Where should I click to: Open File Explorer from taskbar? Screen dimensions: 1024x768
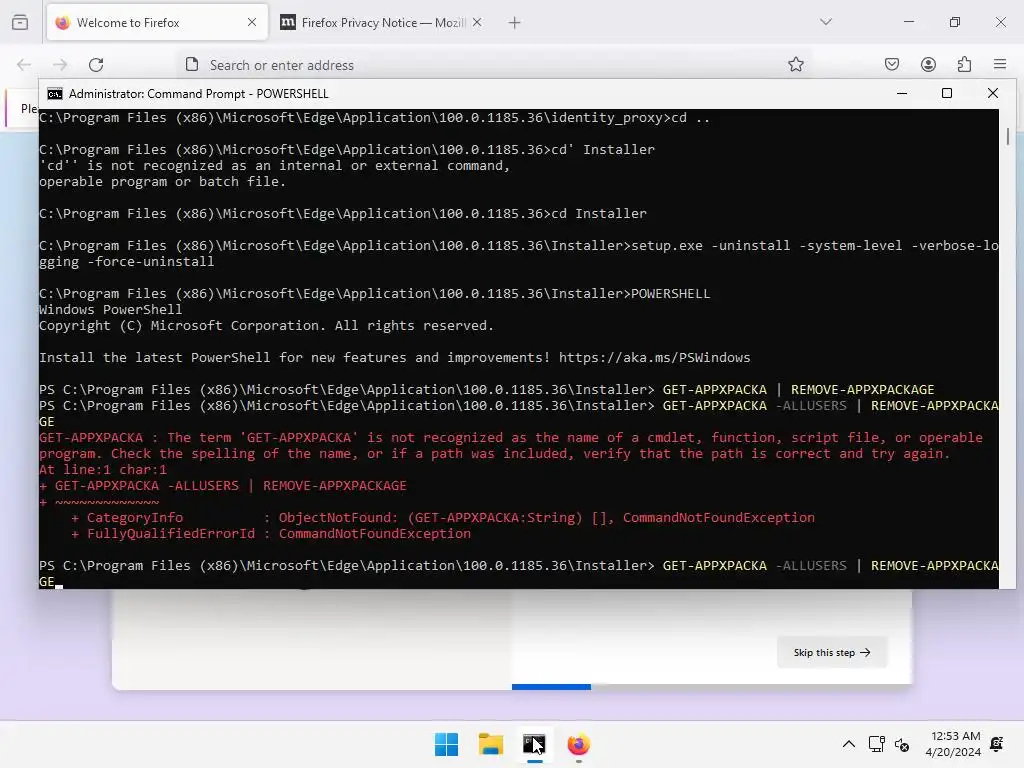point(490,744)
